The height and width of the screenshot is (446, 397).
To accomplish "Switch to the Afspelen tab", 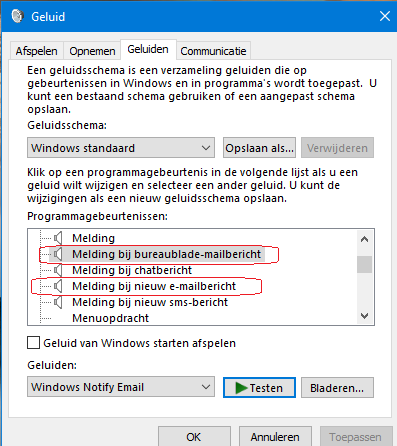I will [37, 51].
